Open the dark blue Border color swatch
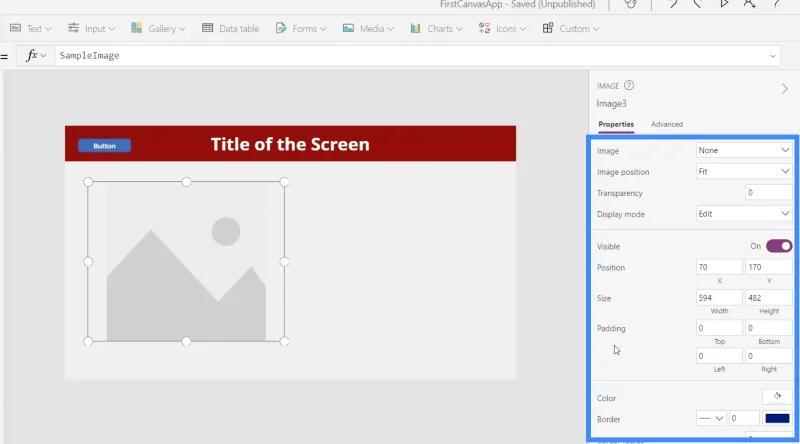 [777, 418]
